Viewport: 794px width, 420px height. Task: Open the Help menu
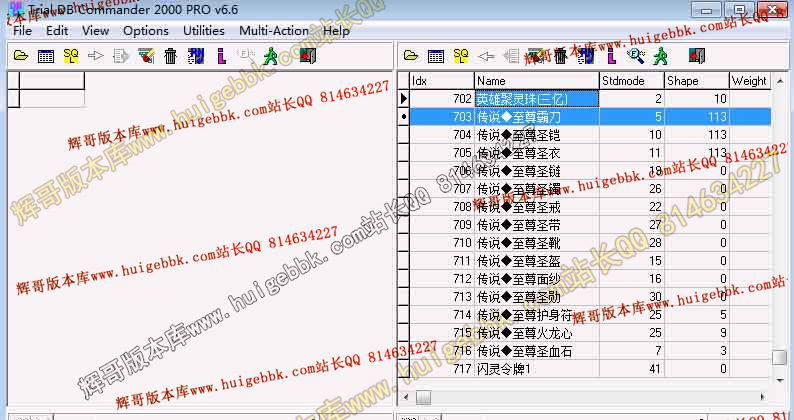336,31
